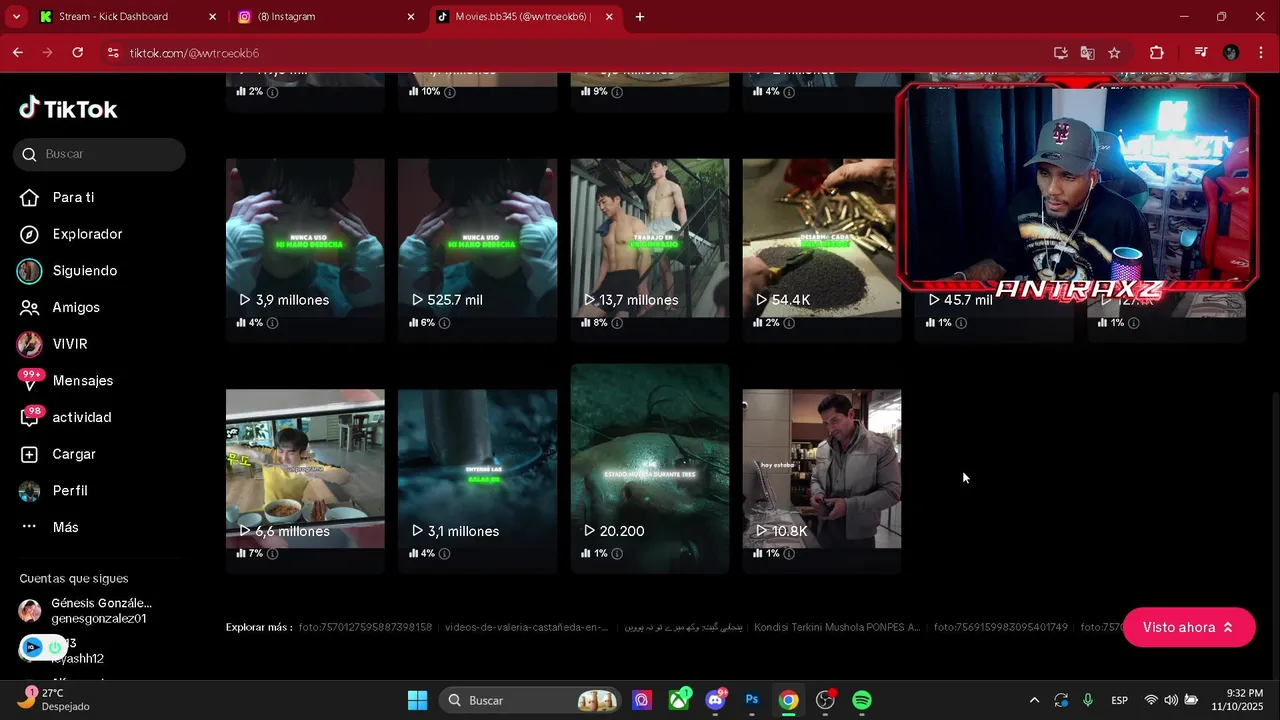This screenshot has width=1280, height=720.
Task: Open the Xbox app in taskbar
Action: (680, 700)
